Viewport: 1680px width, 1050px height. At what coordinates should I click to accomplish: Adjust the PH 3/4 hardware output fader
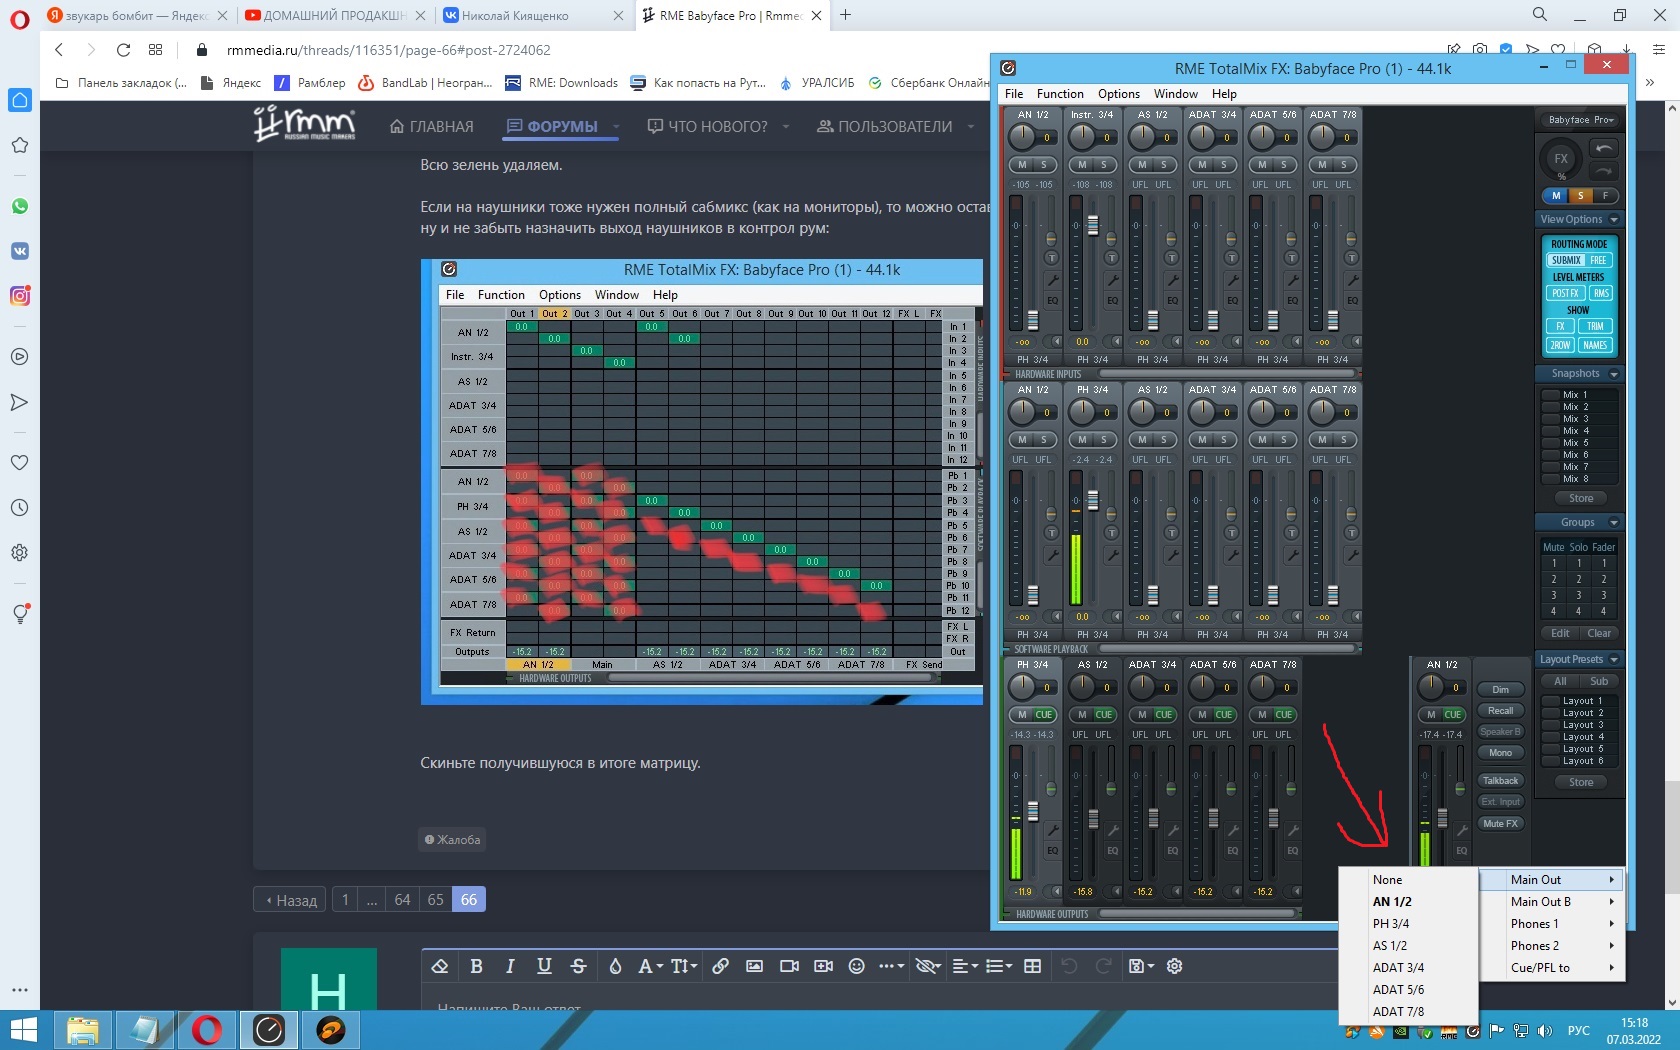[1033, 812]
